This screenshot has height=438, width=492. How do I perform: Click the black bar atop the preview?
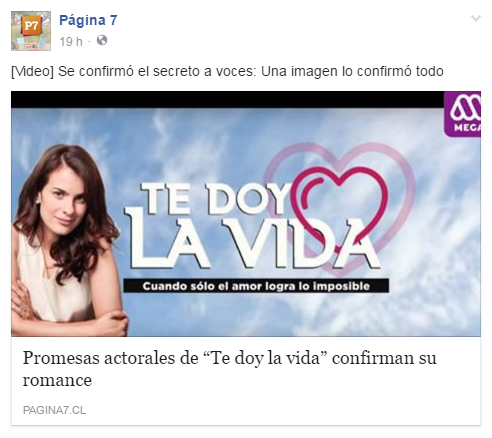coord(227,99)
